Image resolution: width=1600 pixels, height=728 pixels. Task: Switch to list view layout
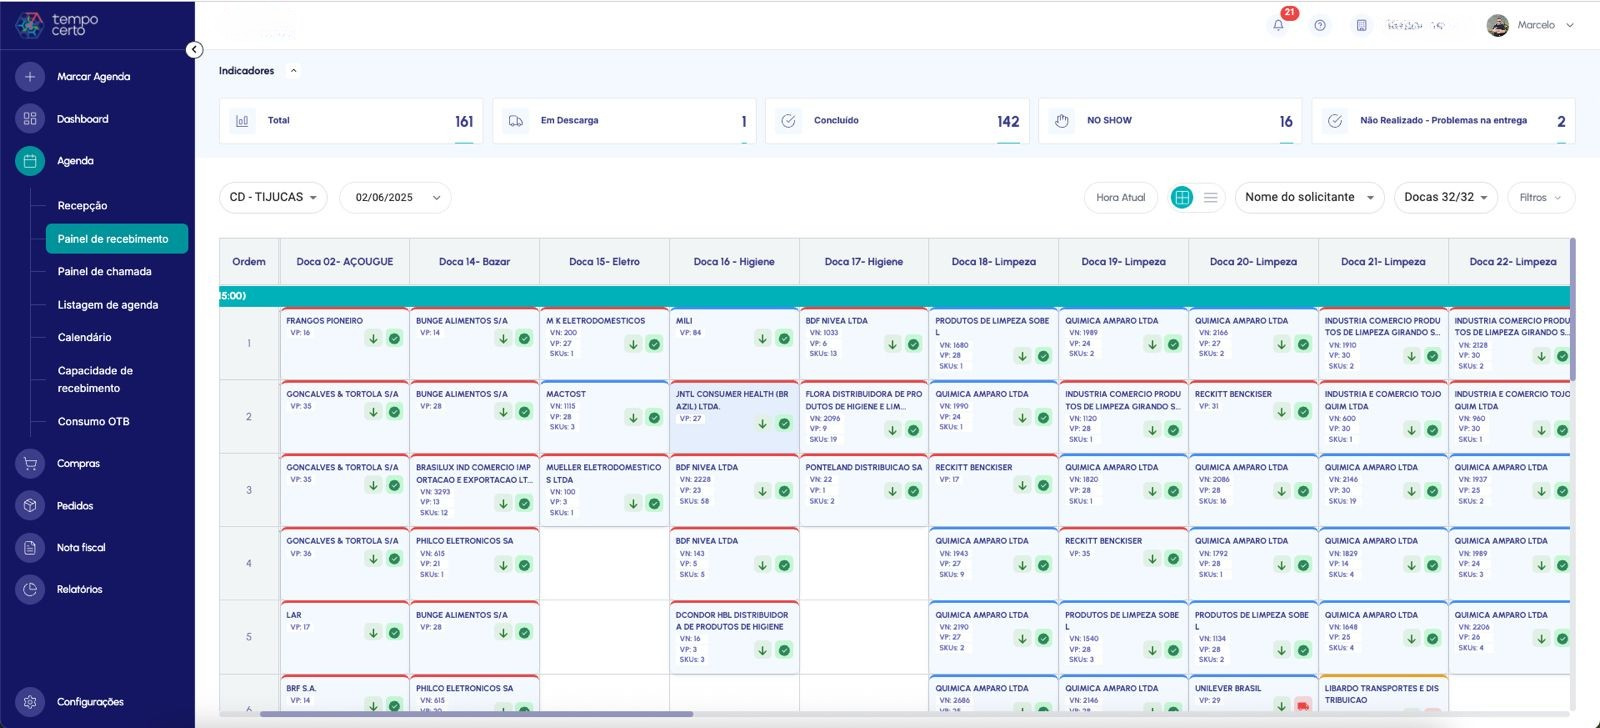[1210, 197]
